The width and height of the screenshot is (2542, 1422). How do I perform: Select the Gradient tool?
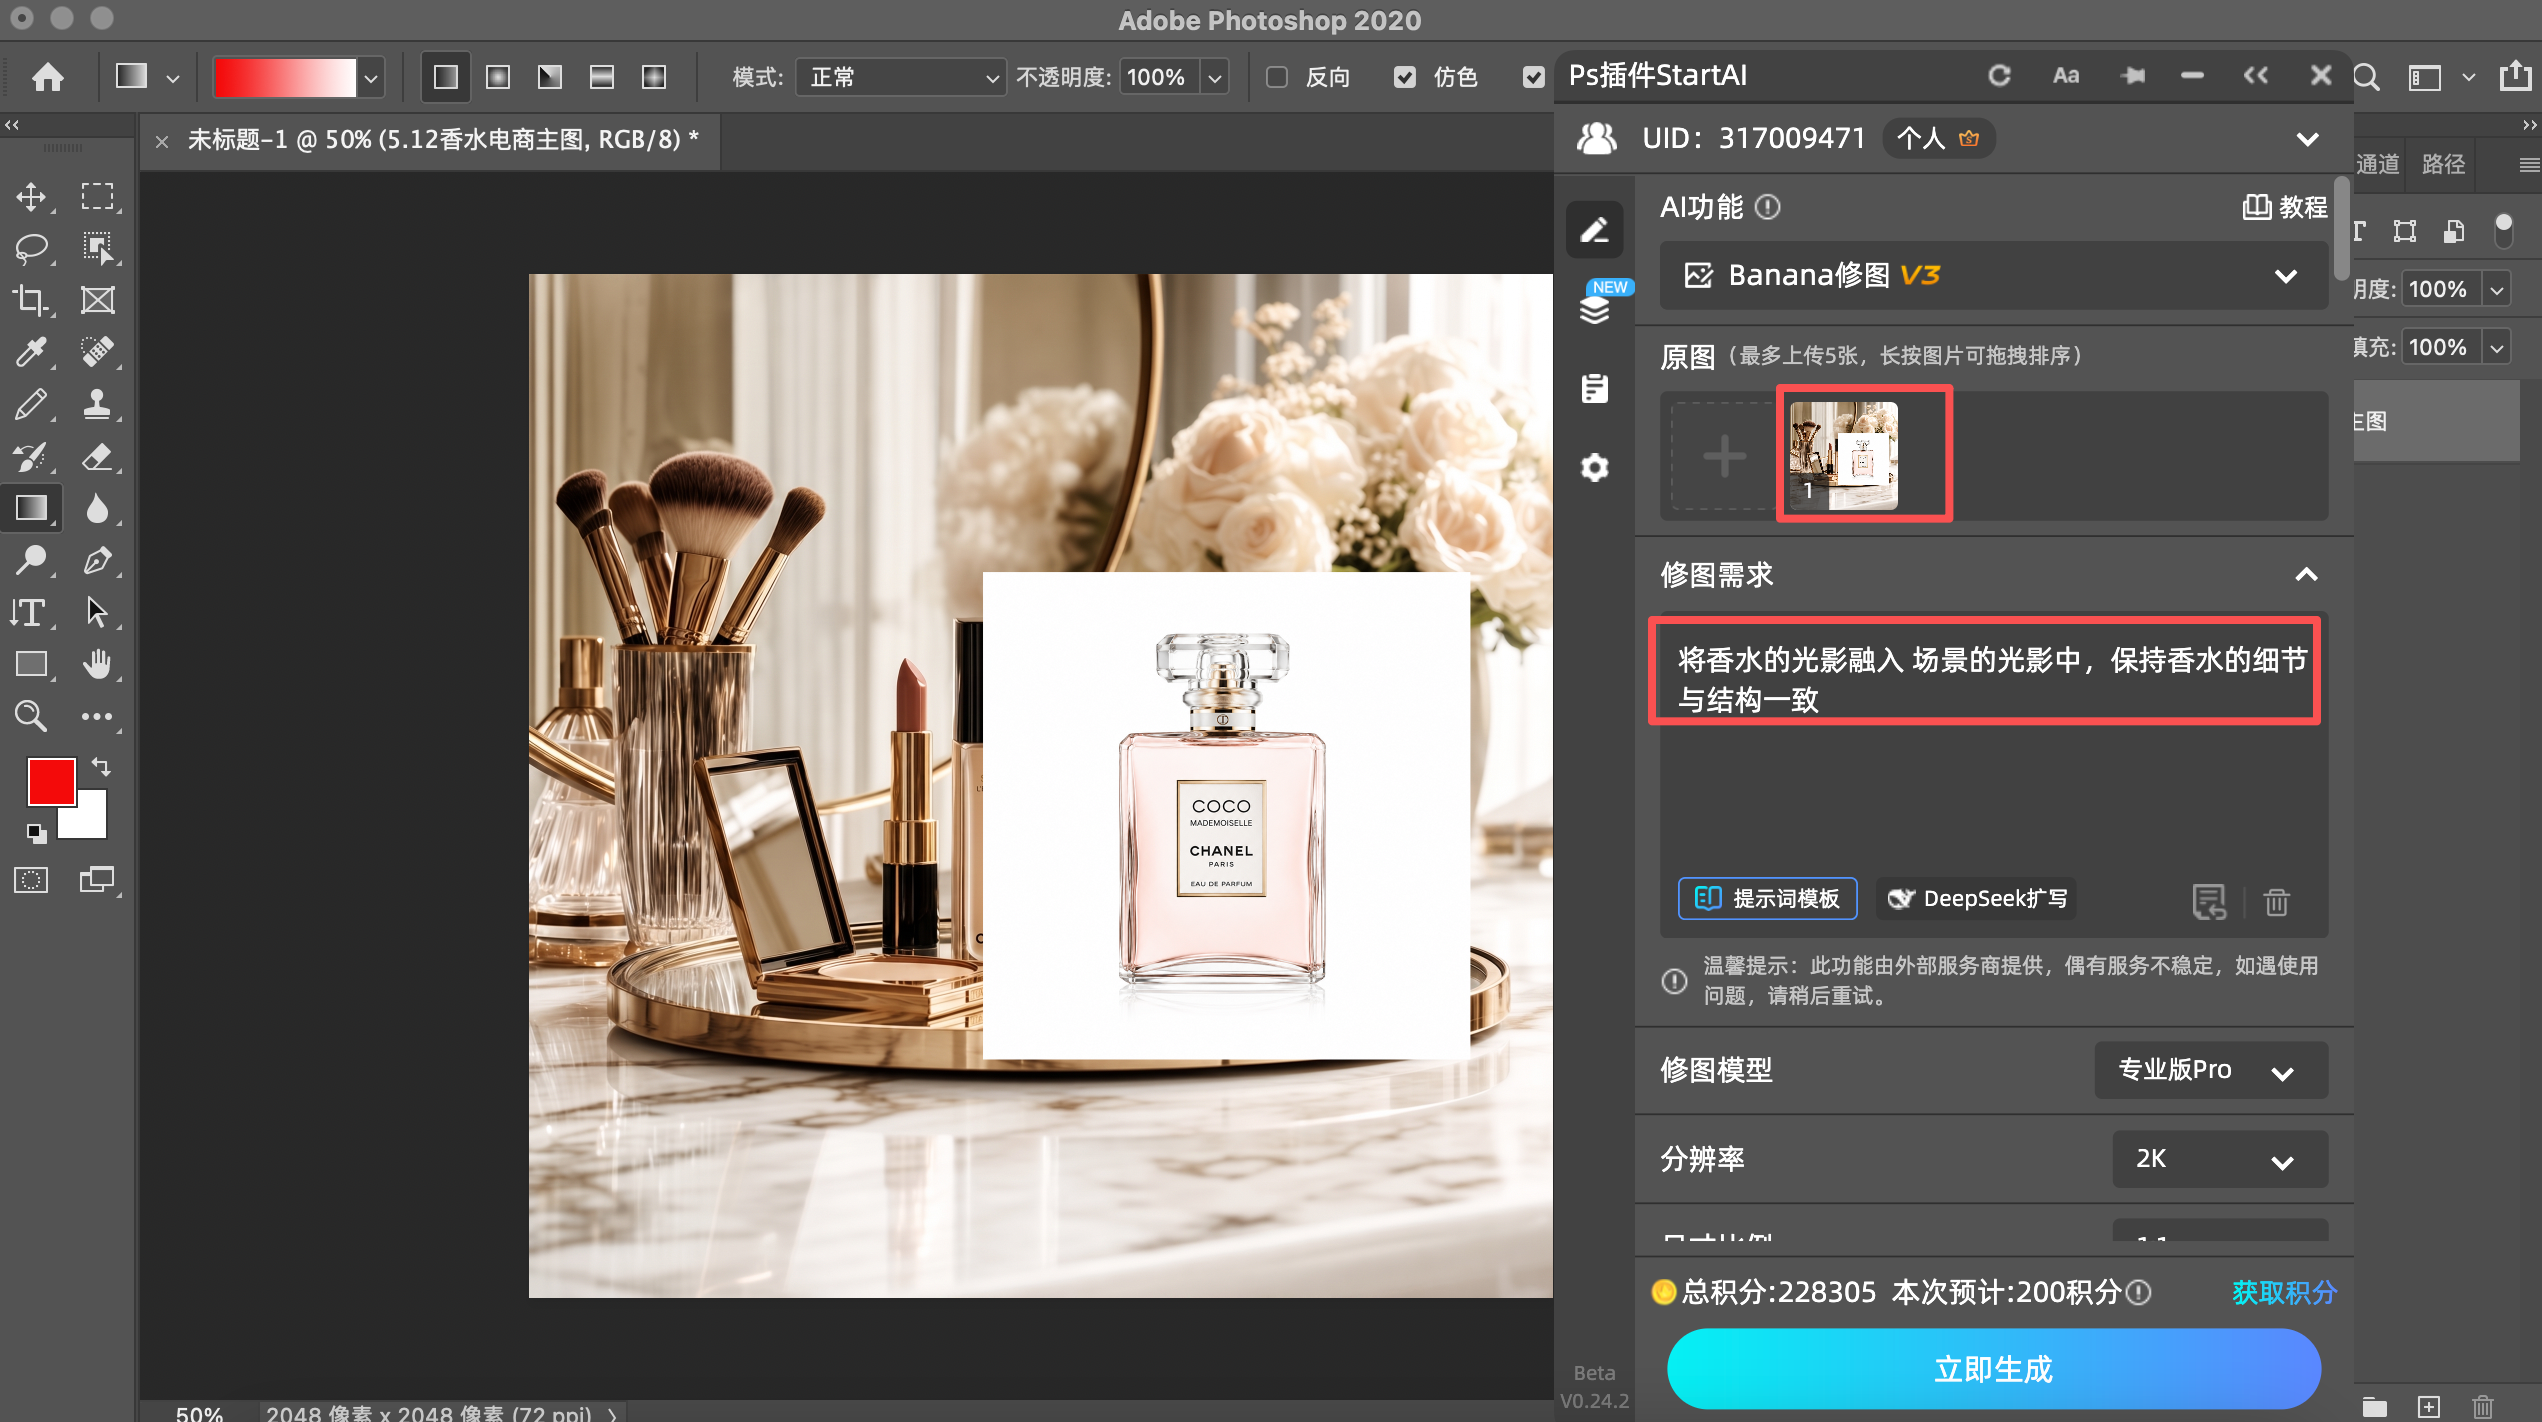coord(31,508)
